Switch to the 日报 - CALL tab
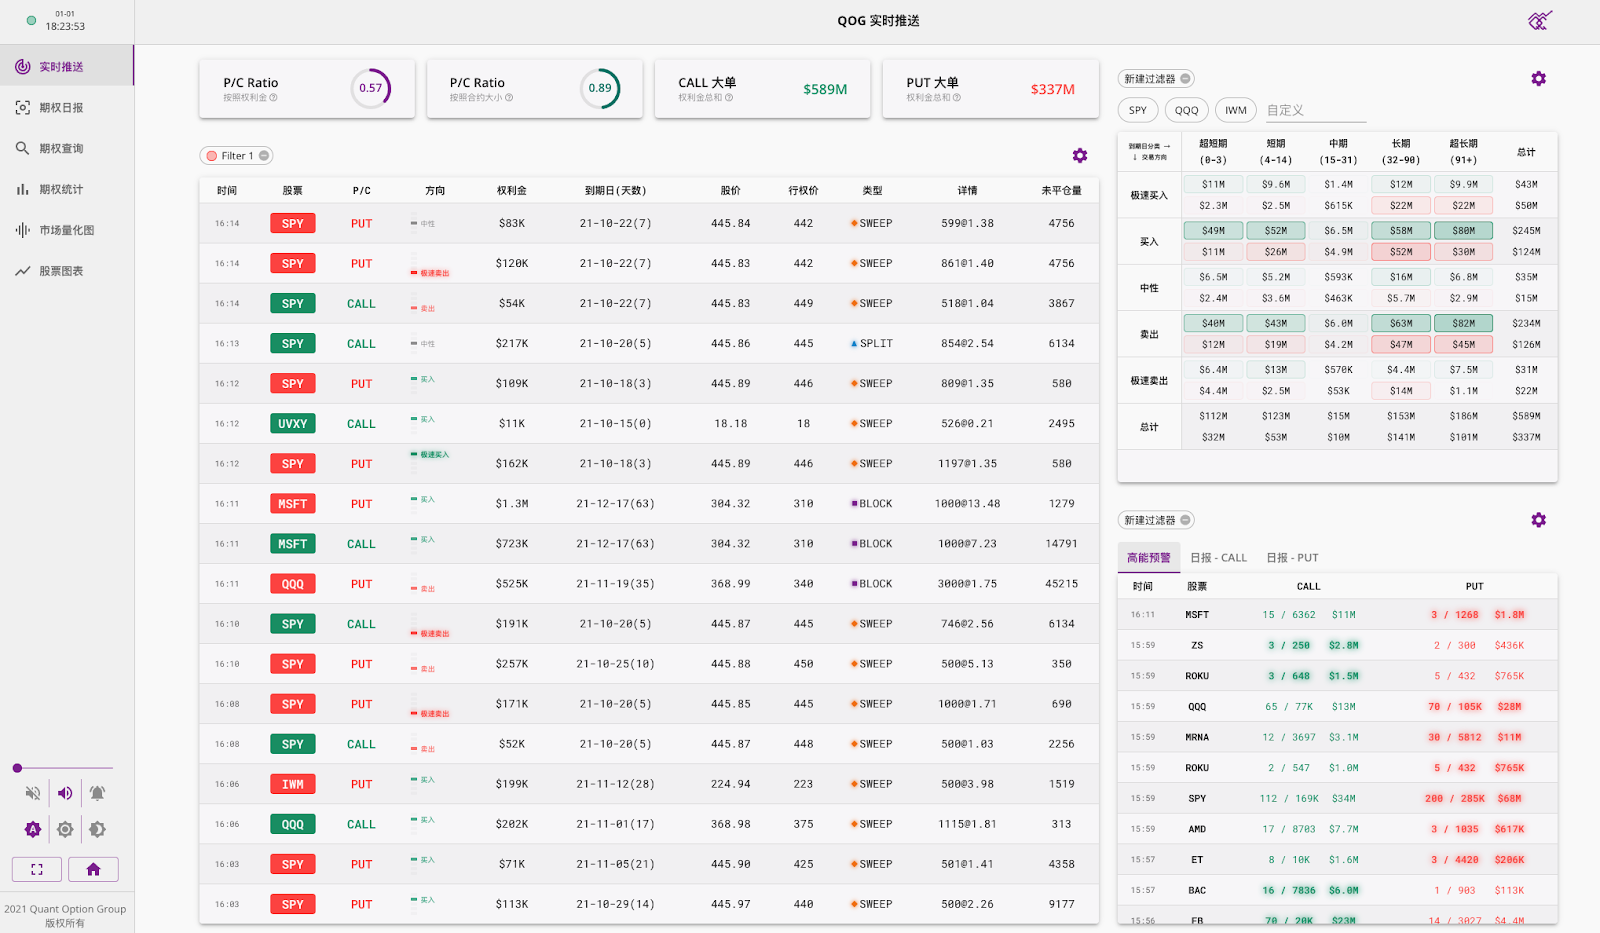 click(1218, 558)
